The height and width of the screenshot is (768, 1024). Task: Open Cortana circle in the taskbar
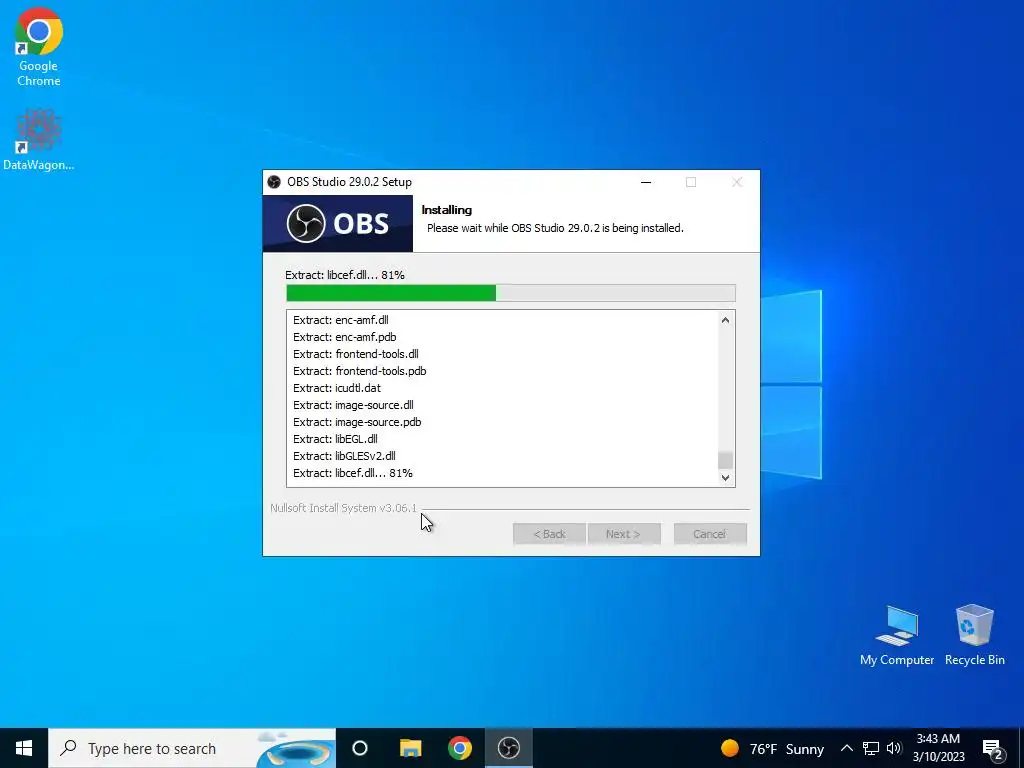pyautogui.click(x=360, y=748)
